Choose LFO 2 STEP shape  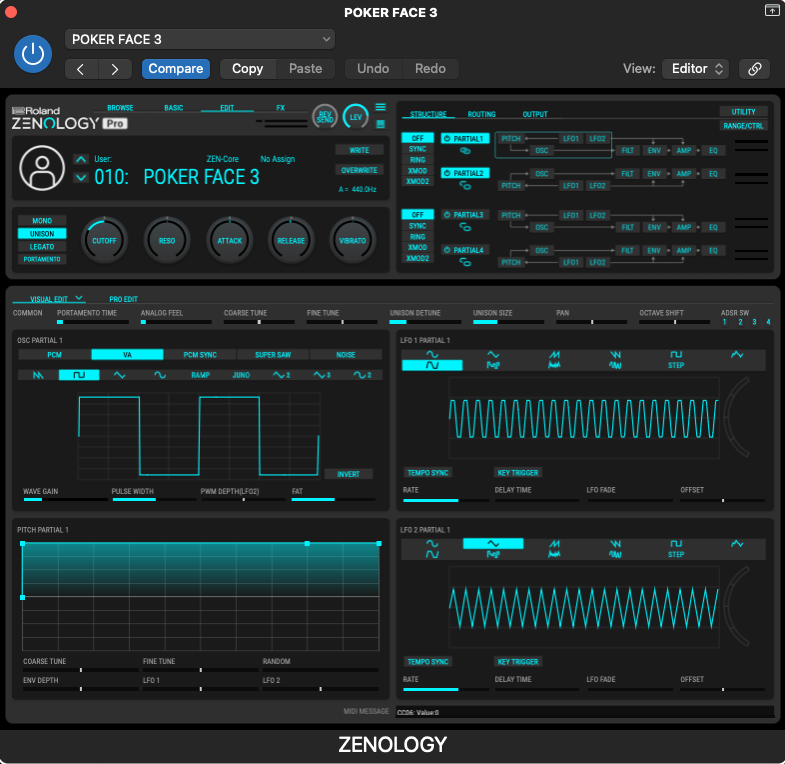coord(676,555)
